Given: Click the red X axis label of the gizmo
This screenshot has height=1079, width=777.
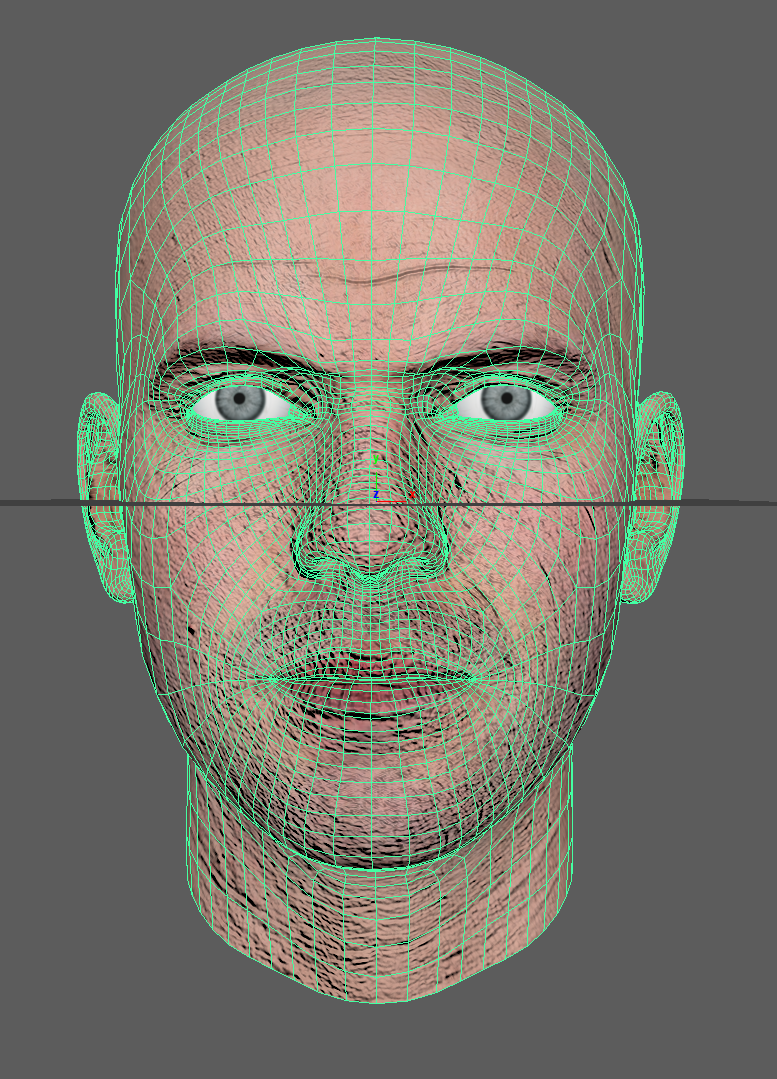Looking at the screenshot, I should click(412, 495).
